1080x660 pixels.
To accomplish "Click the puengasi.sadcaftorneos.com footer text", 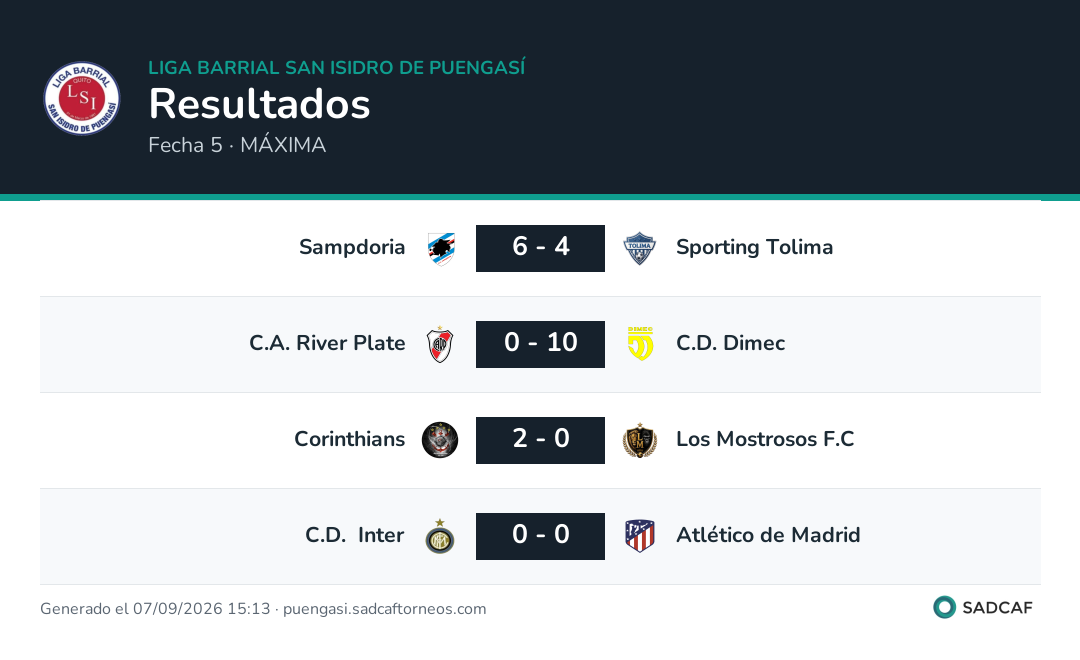I will pos(384,609).
